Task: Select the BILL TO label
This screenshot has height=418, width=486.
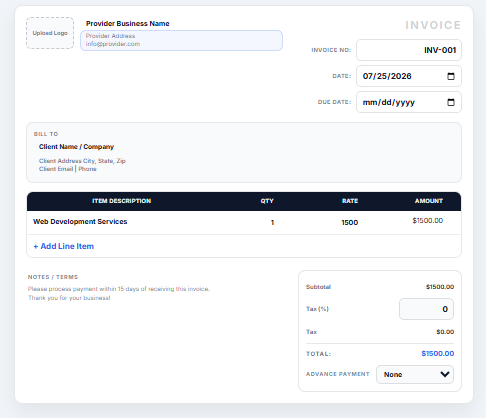Action: click(x=46, y=134)
